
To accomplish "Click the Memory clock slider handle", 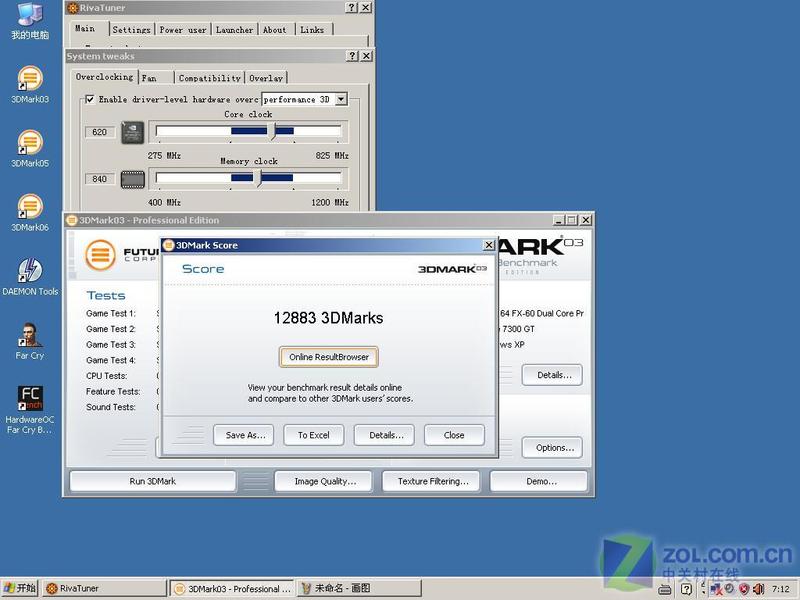I will (258, 178).
